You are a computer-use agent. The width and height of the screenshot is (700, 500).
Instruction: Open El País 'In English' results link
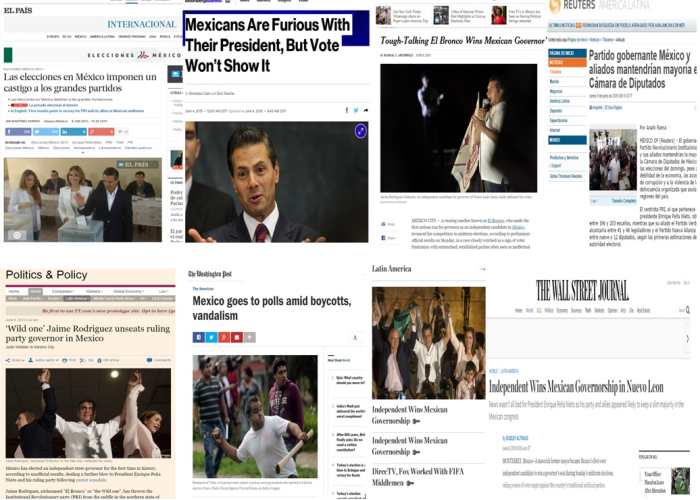pos(77,111)
